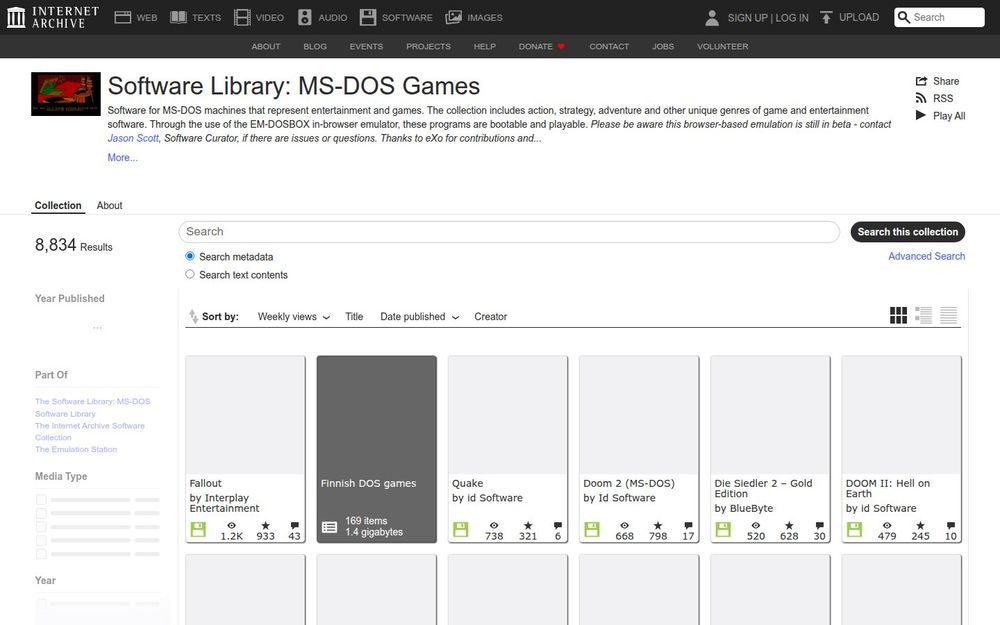Open the Images section icon

click(453, 17)
